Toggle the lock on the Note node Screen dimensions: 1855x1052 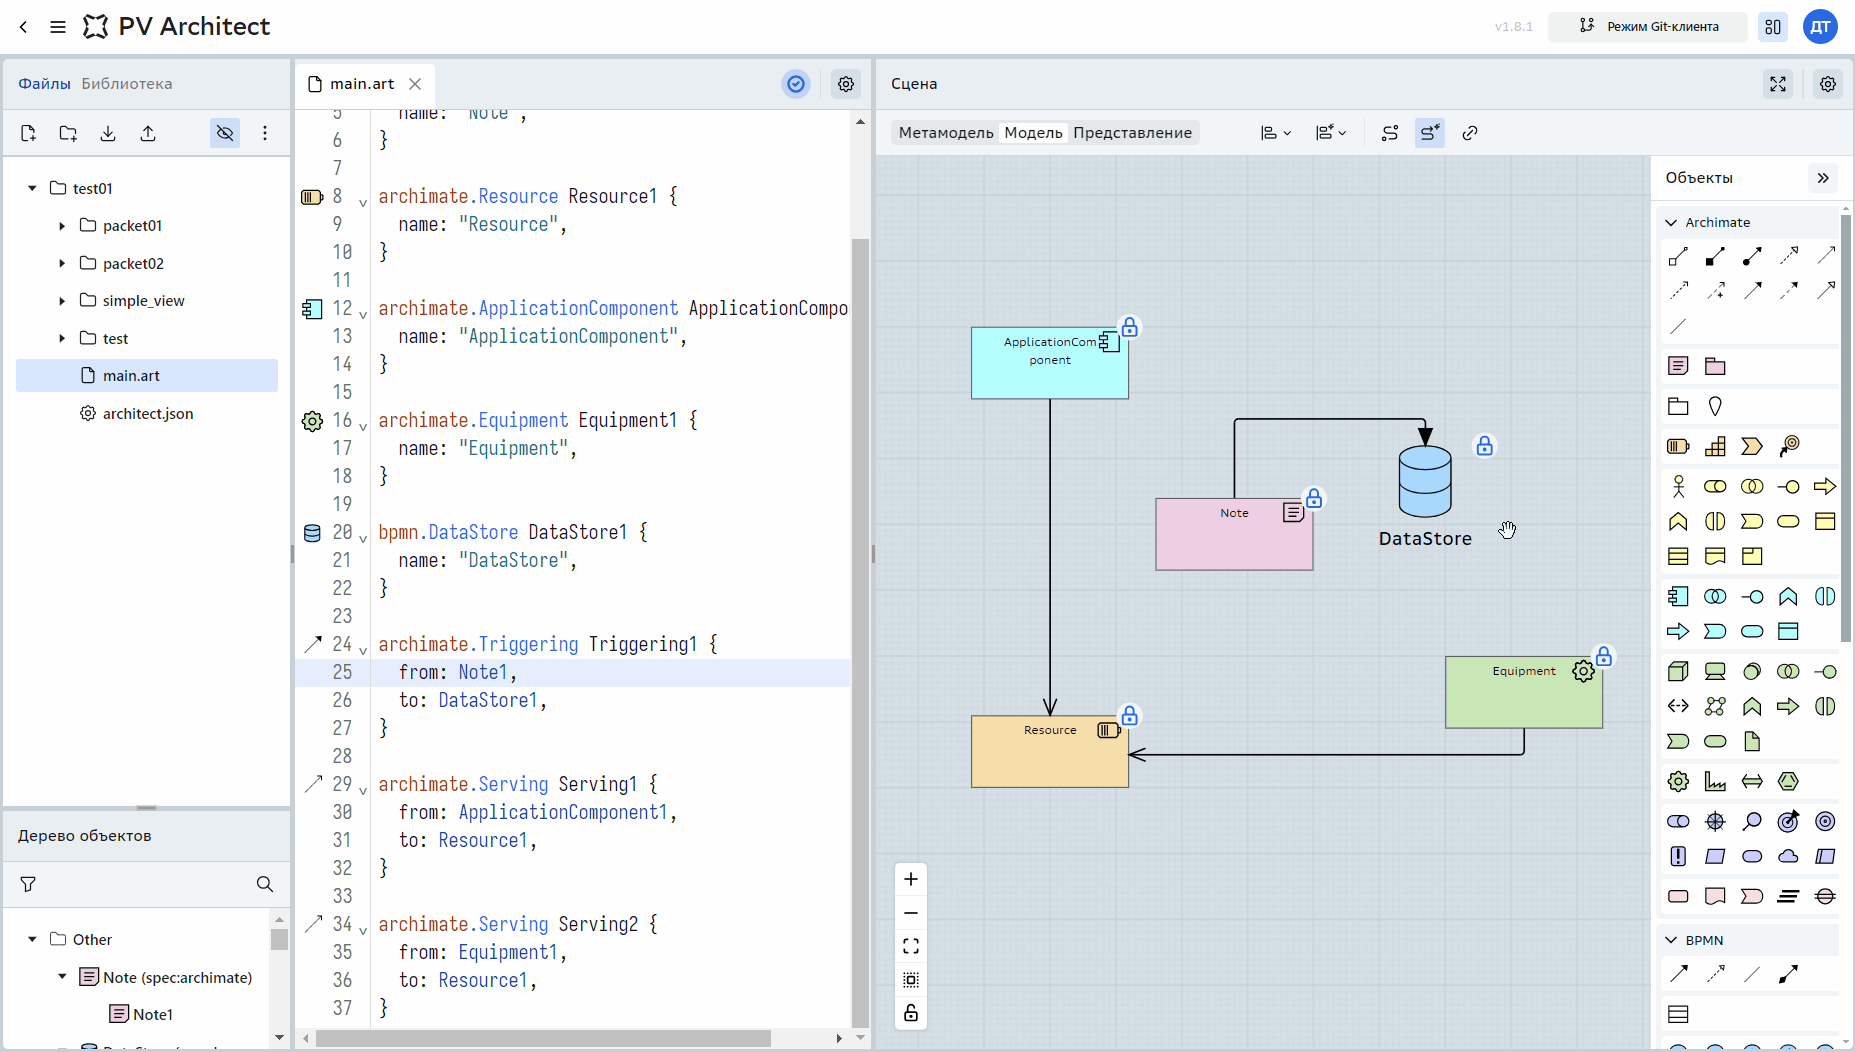click(x=1314, y=498)
